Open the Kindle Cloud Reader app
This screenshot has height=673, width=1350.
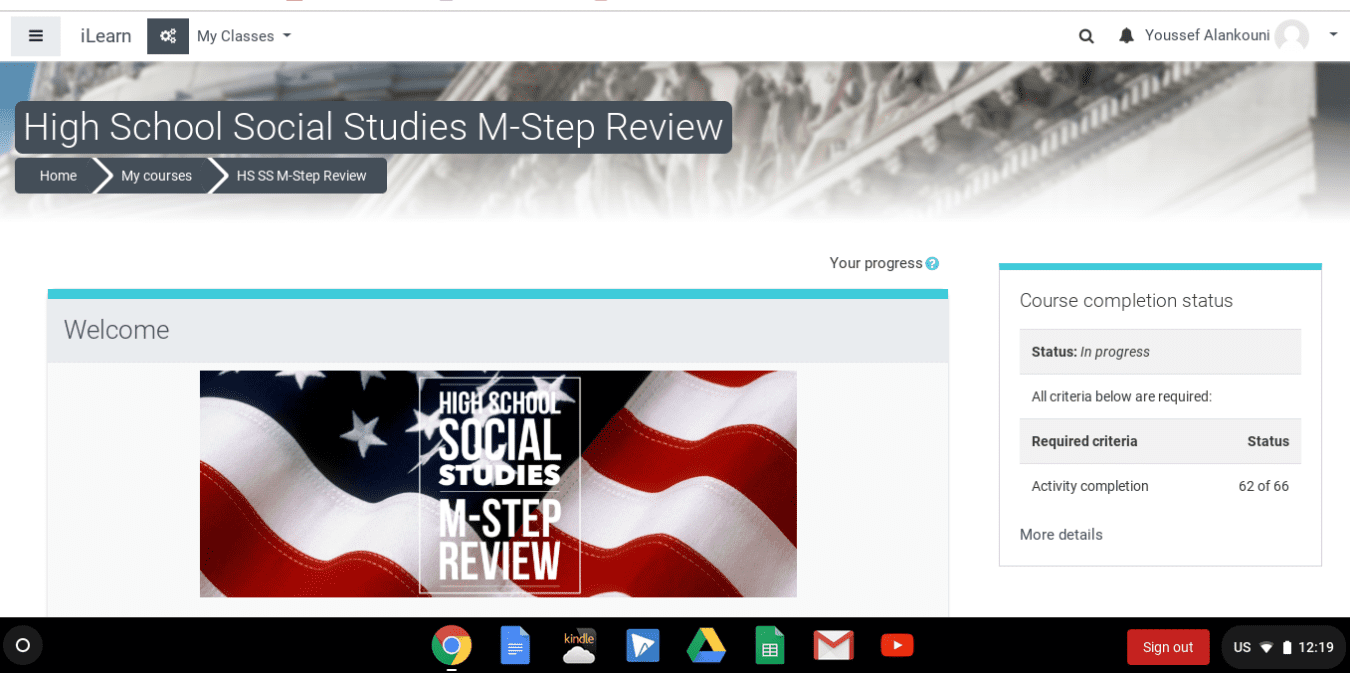tap(579, 645)
